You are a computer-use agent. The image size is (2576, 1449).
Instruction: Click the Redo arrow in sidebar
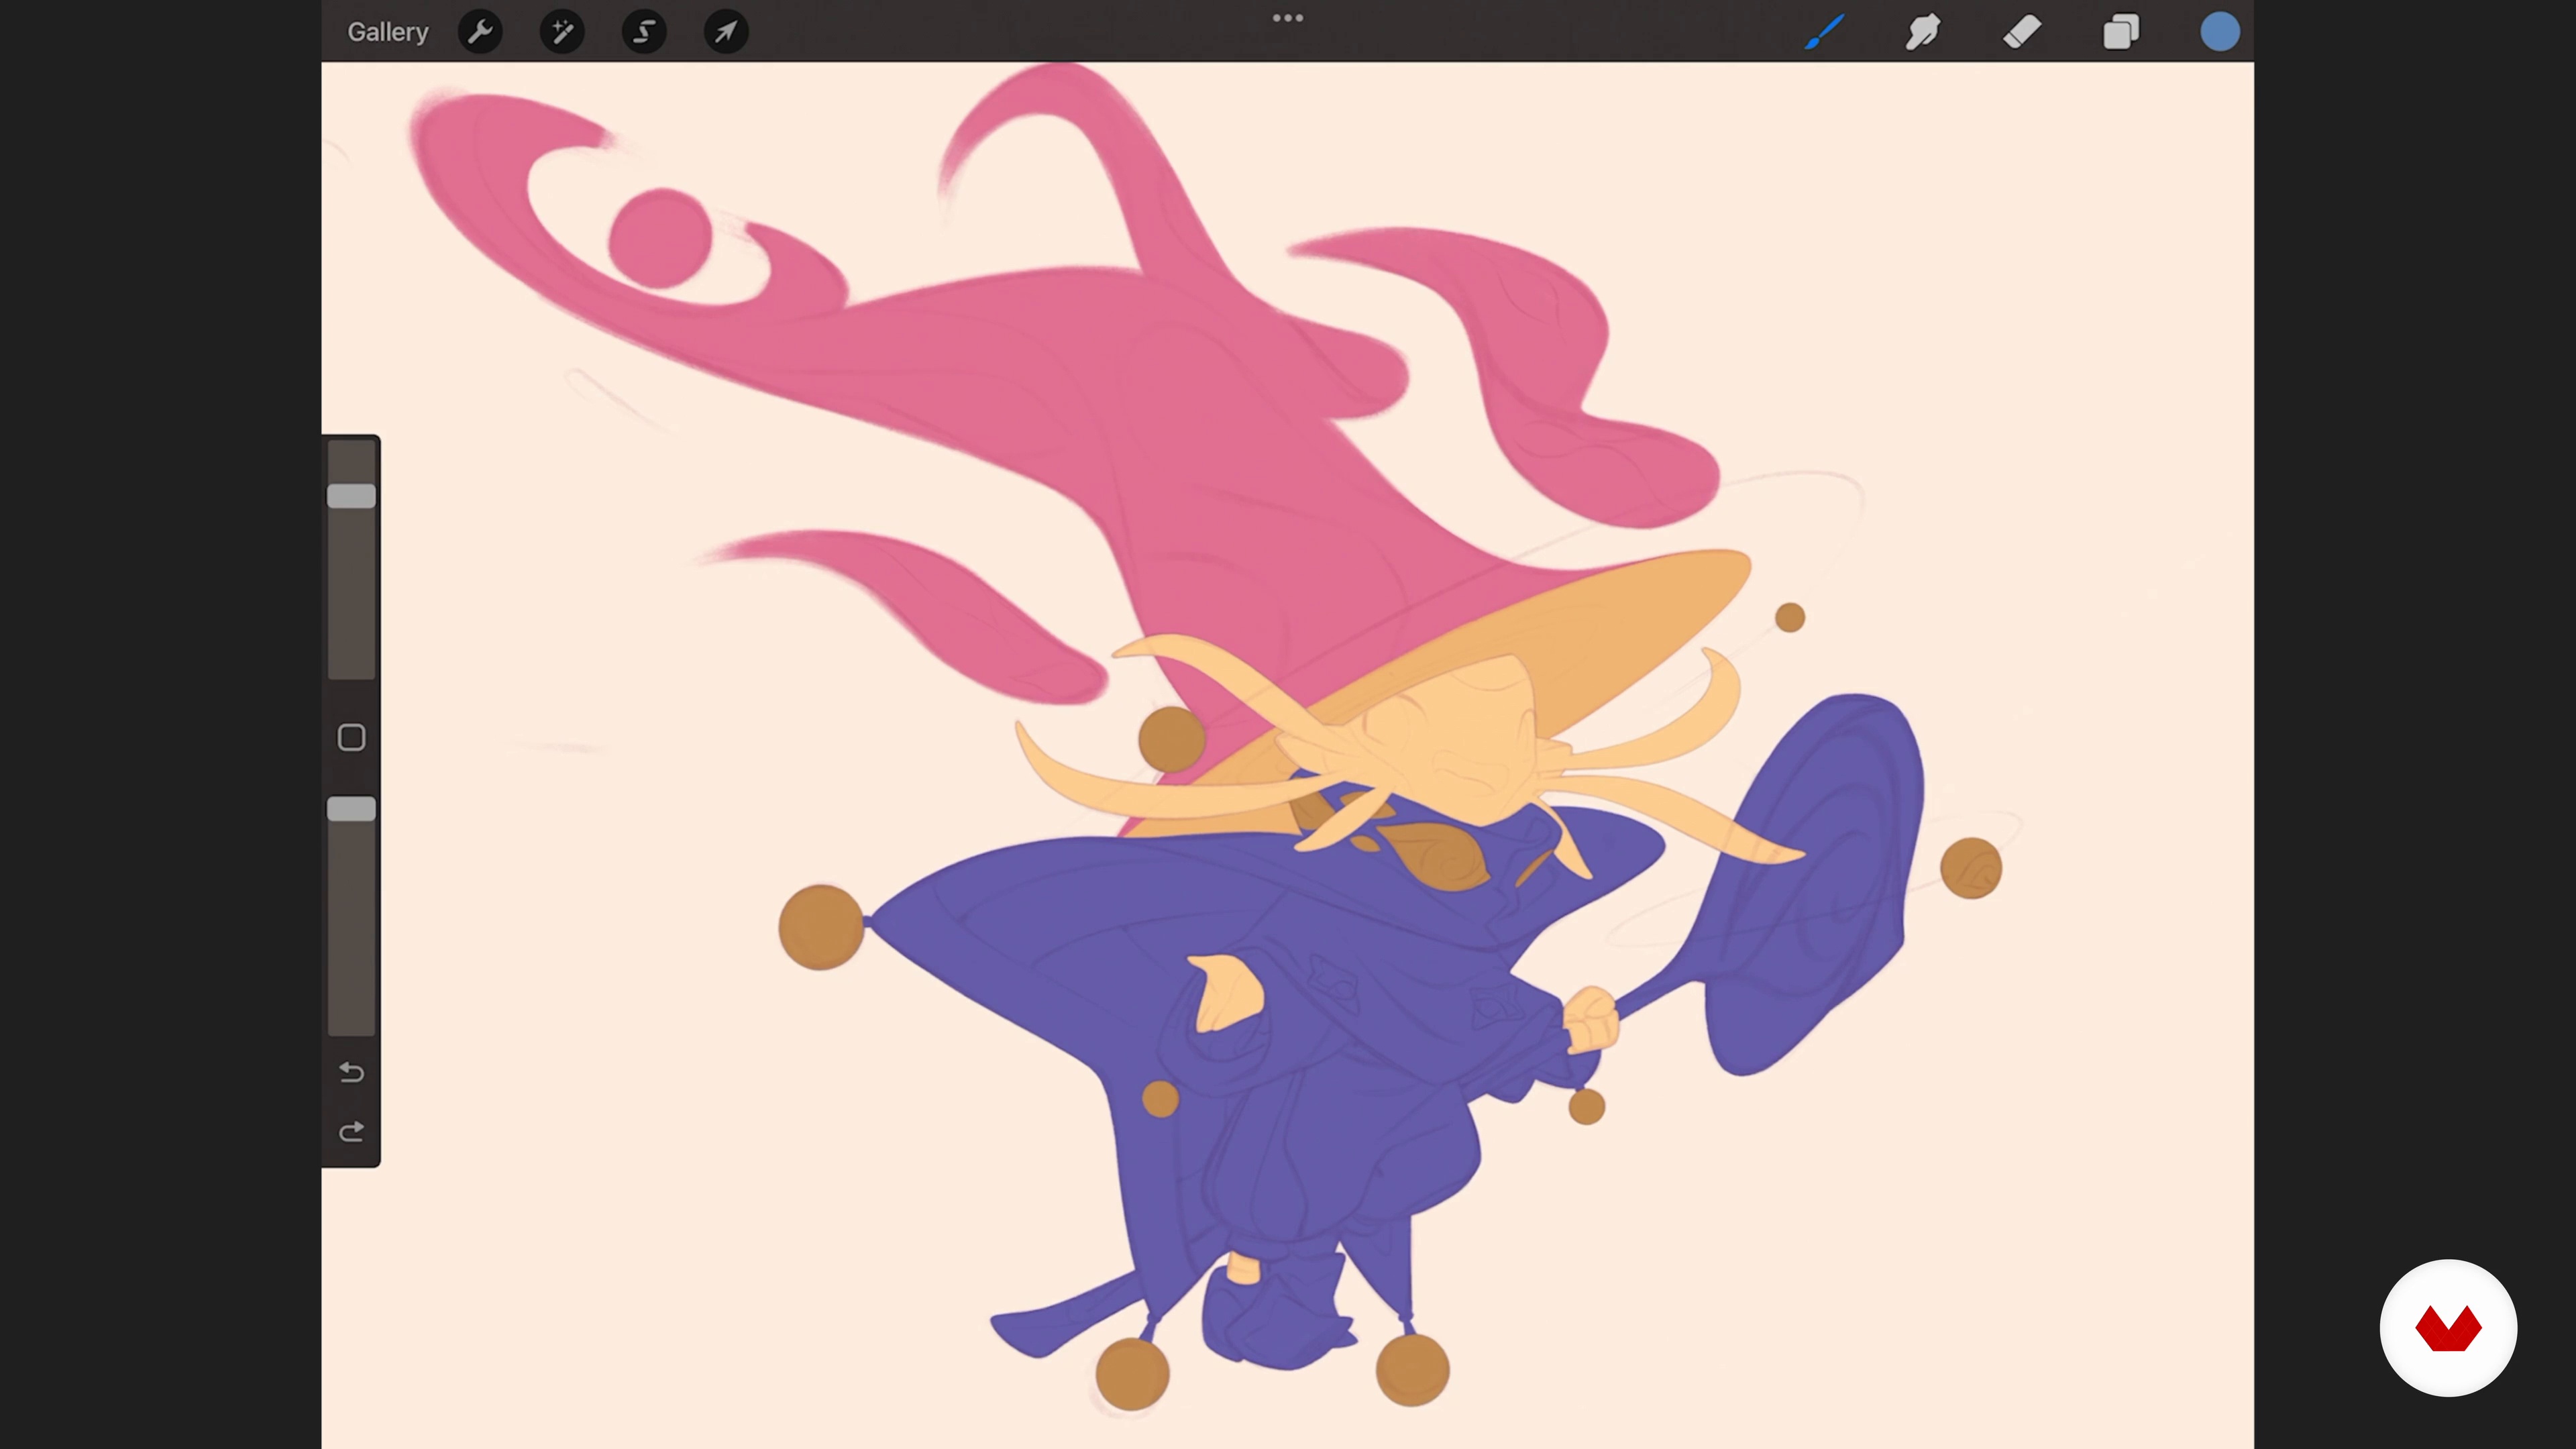[351, 1132]
